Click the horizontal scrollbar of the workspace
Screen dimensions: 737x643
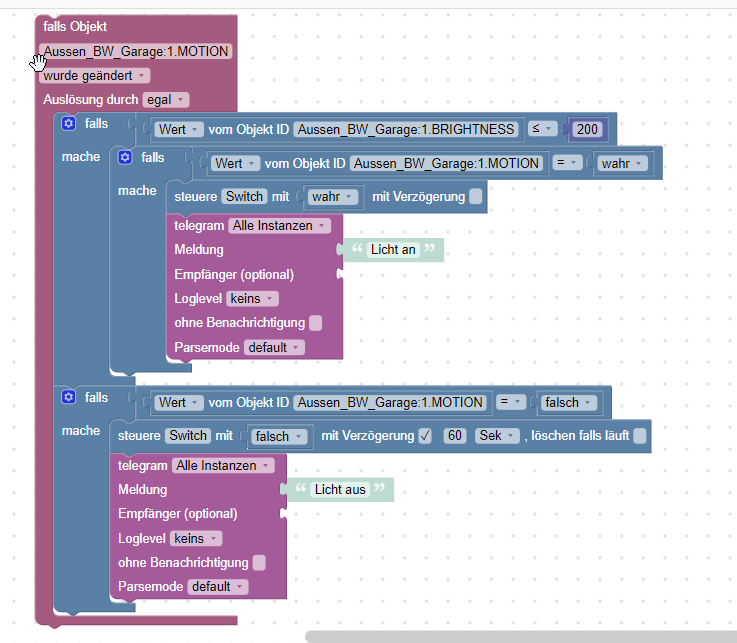coord(521,637)
